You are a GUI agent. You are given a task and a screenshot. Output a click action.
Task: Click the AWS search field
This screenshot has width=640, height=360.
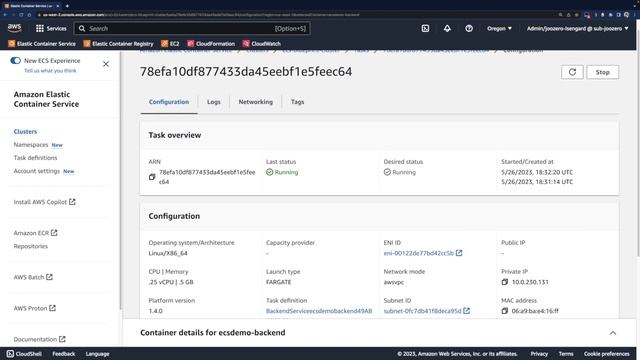[x=192, y=28]
